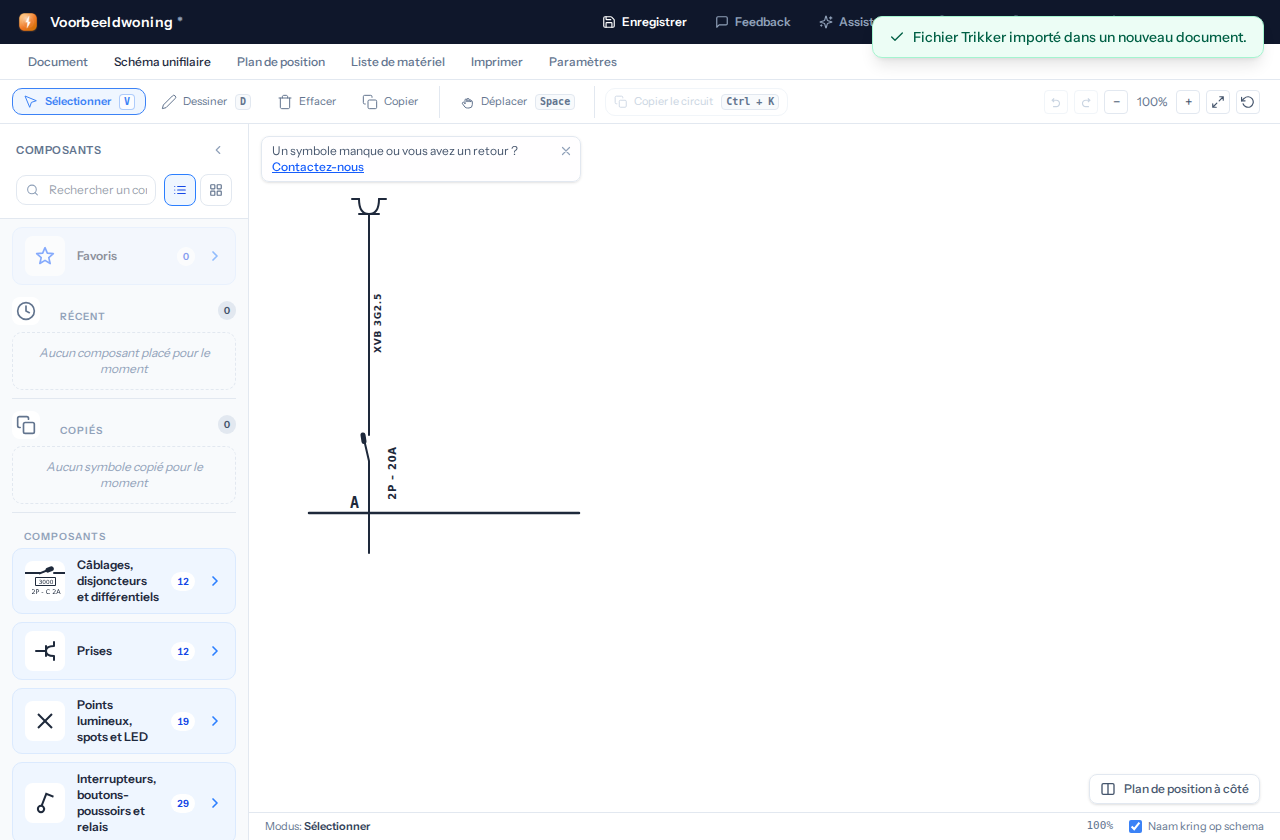Click the orange lightning app logo
The image size is (1280, 840).
[28, 22]
